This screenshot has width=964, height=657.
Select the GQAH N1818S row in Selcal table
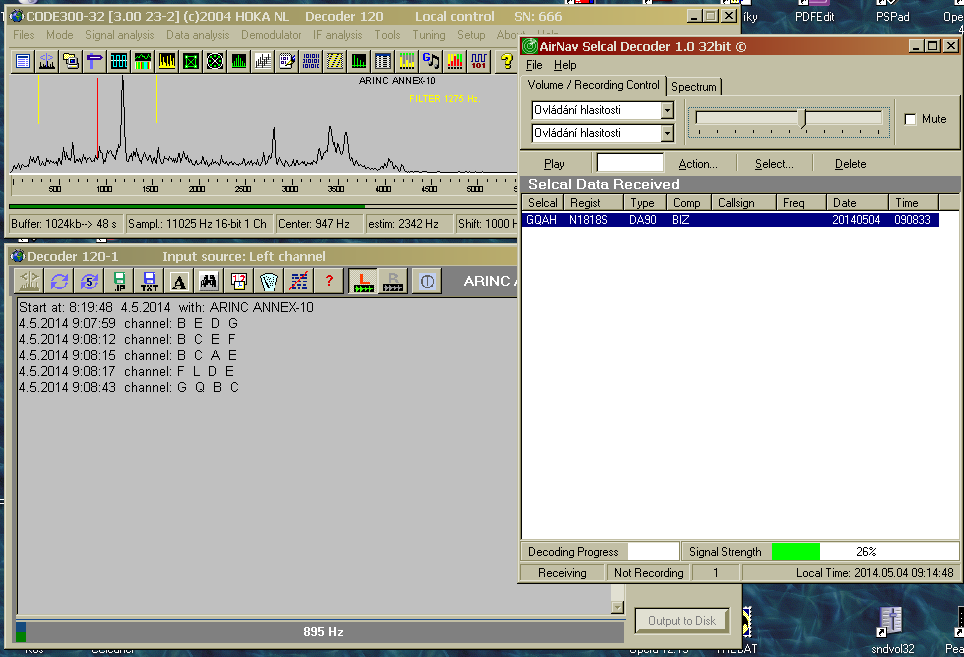click(x=730, y=220)
